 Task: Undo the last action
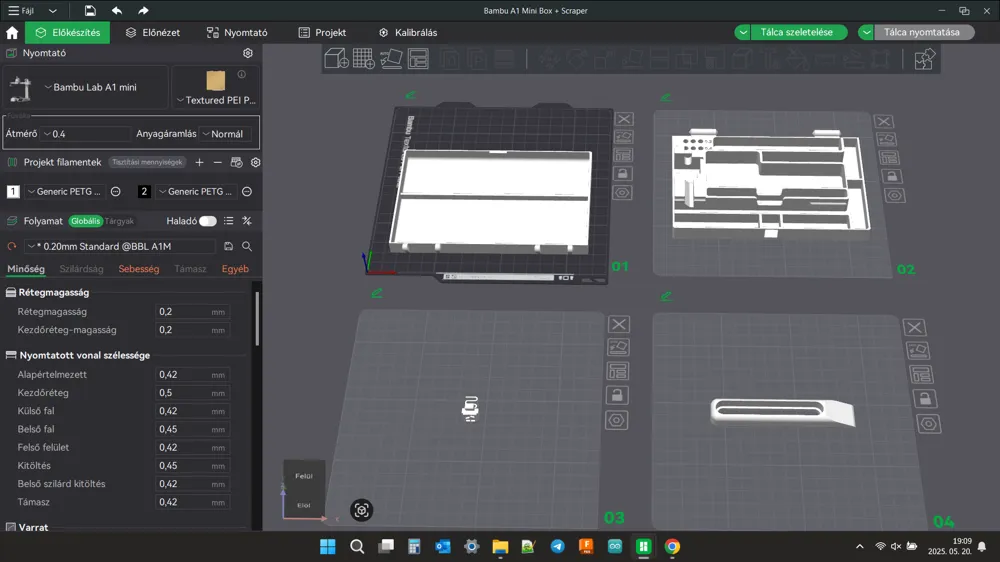point(117,10)
